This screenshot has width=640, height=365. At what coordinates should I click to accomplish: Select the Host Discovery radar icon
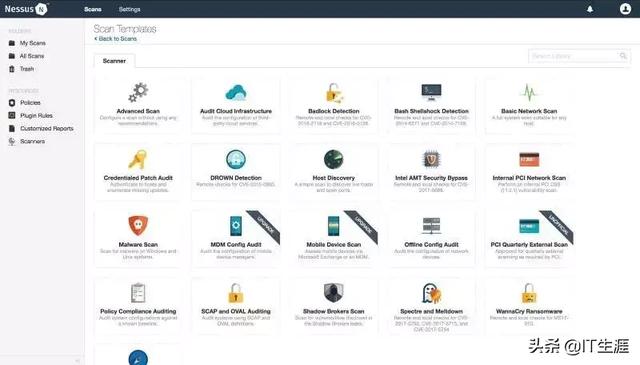coord(334,160)
